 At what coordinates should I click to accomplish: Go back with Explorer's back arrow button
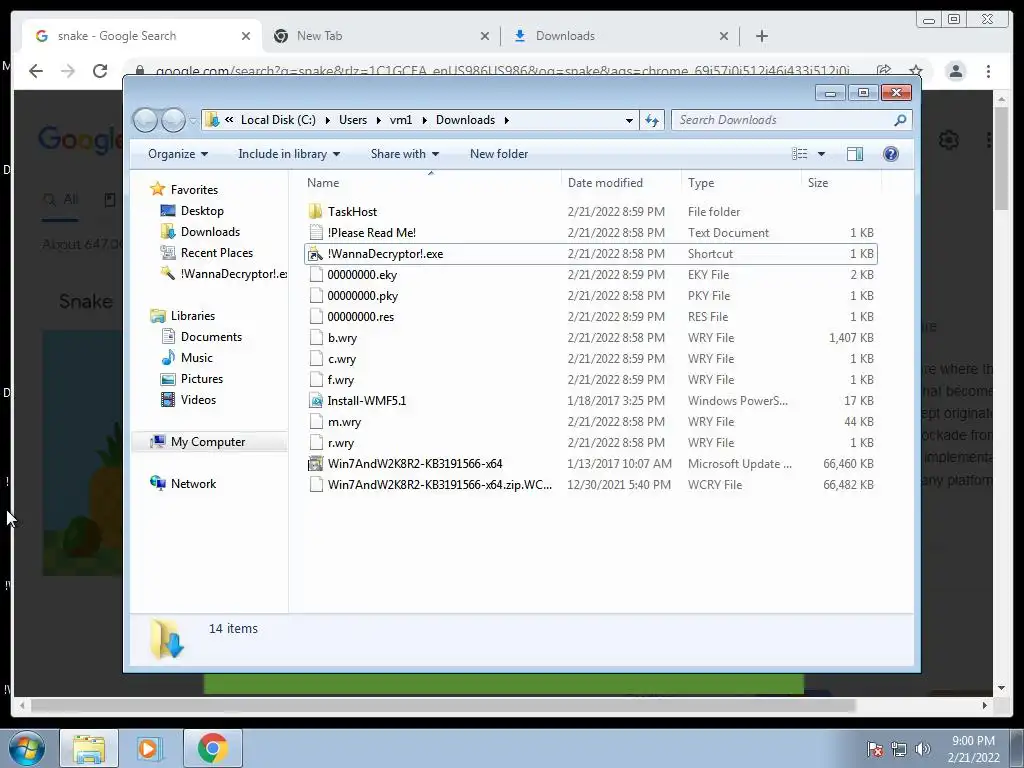point(146,120)
